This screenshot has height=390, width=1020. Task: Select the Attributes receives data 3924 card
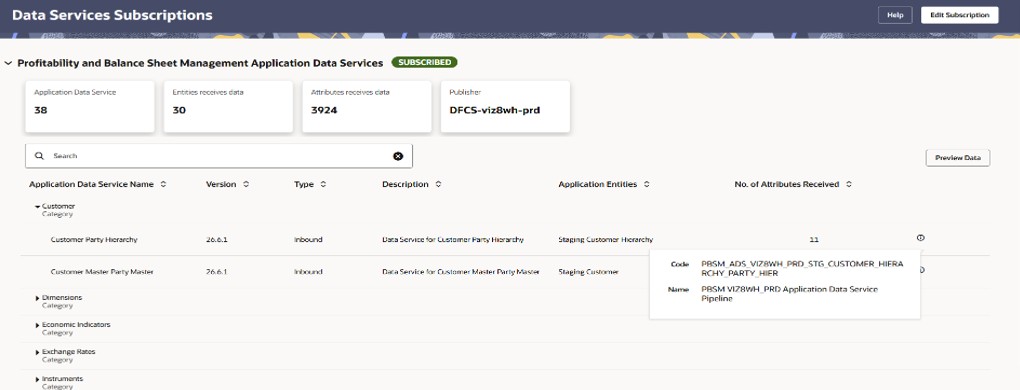[x=367, y=107]
